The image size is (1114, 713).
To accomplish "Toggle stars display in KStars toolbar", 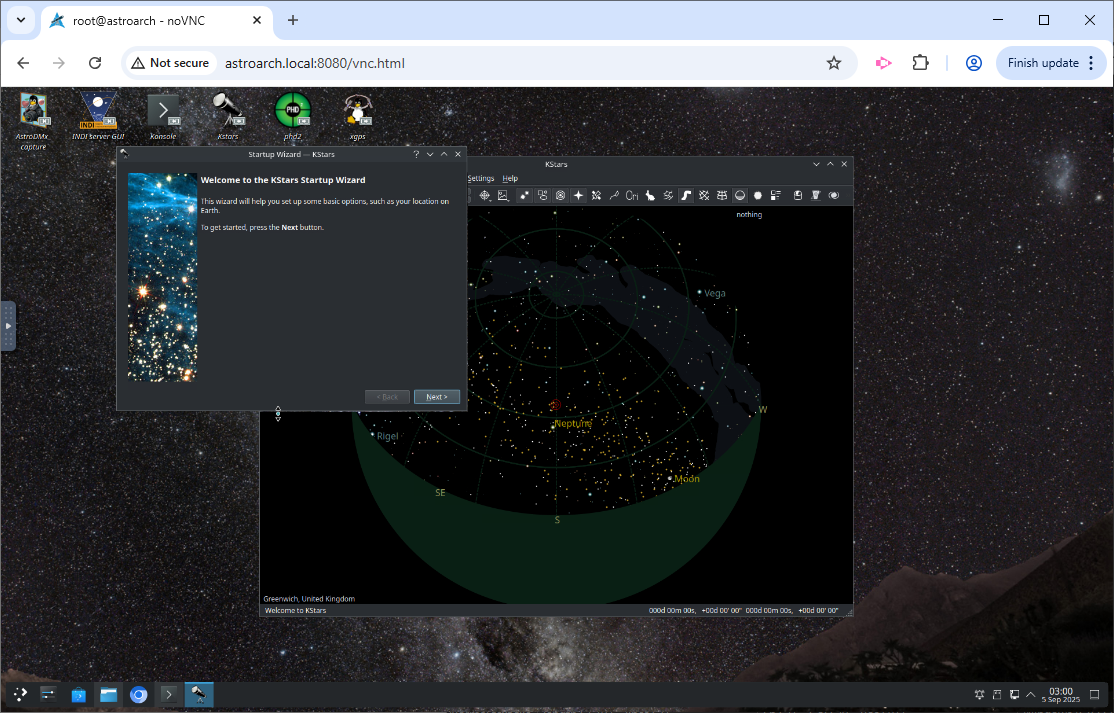I will [524, 195].
